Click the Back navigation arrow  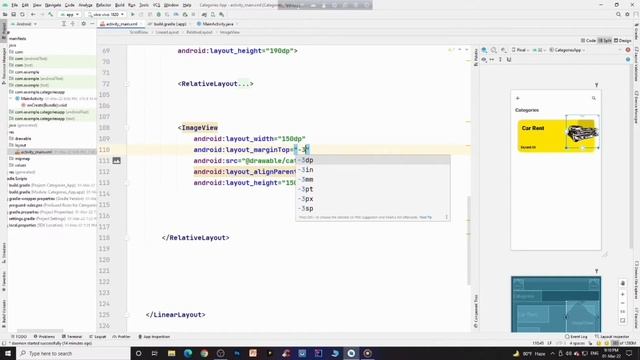point(33,15)
